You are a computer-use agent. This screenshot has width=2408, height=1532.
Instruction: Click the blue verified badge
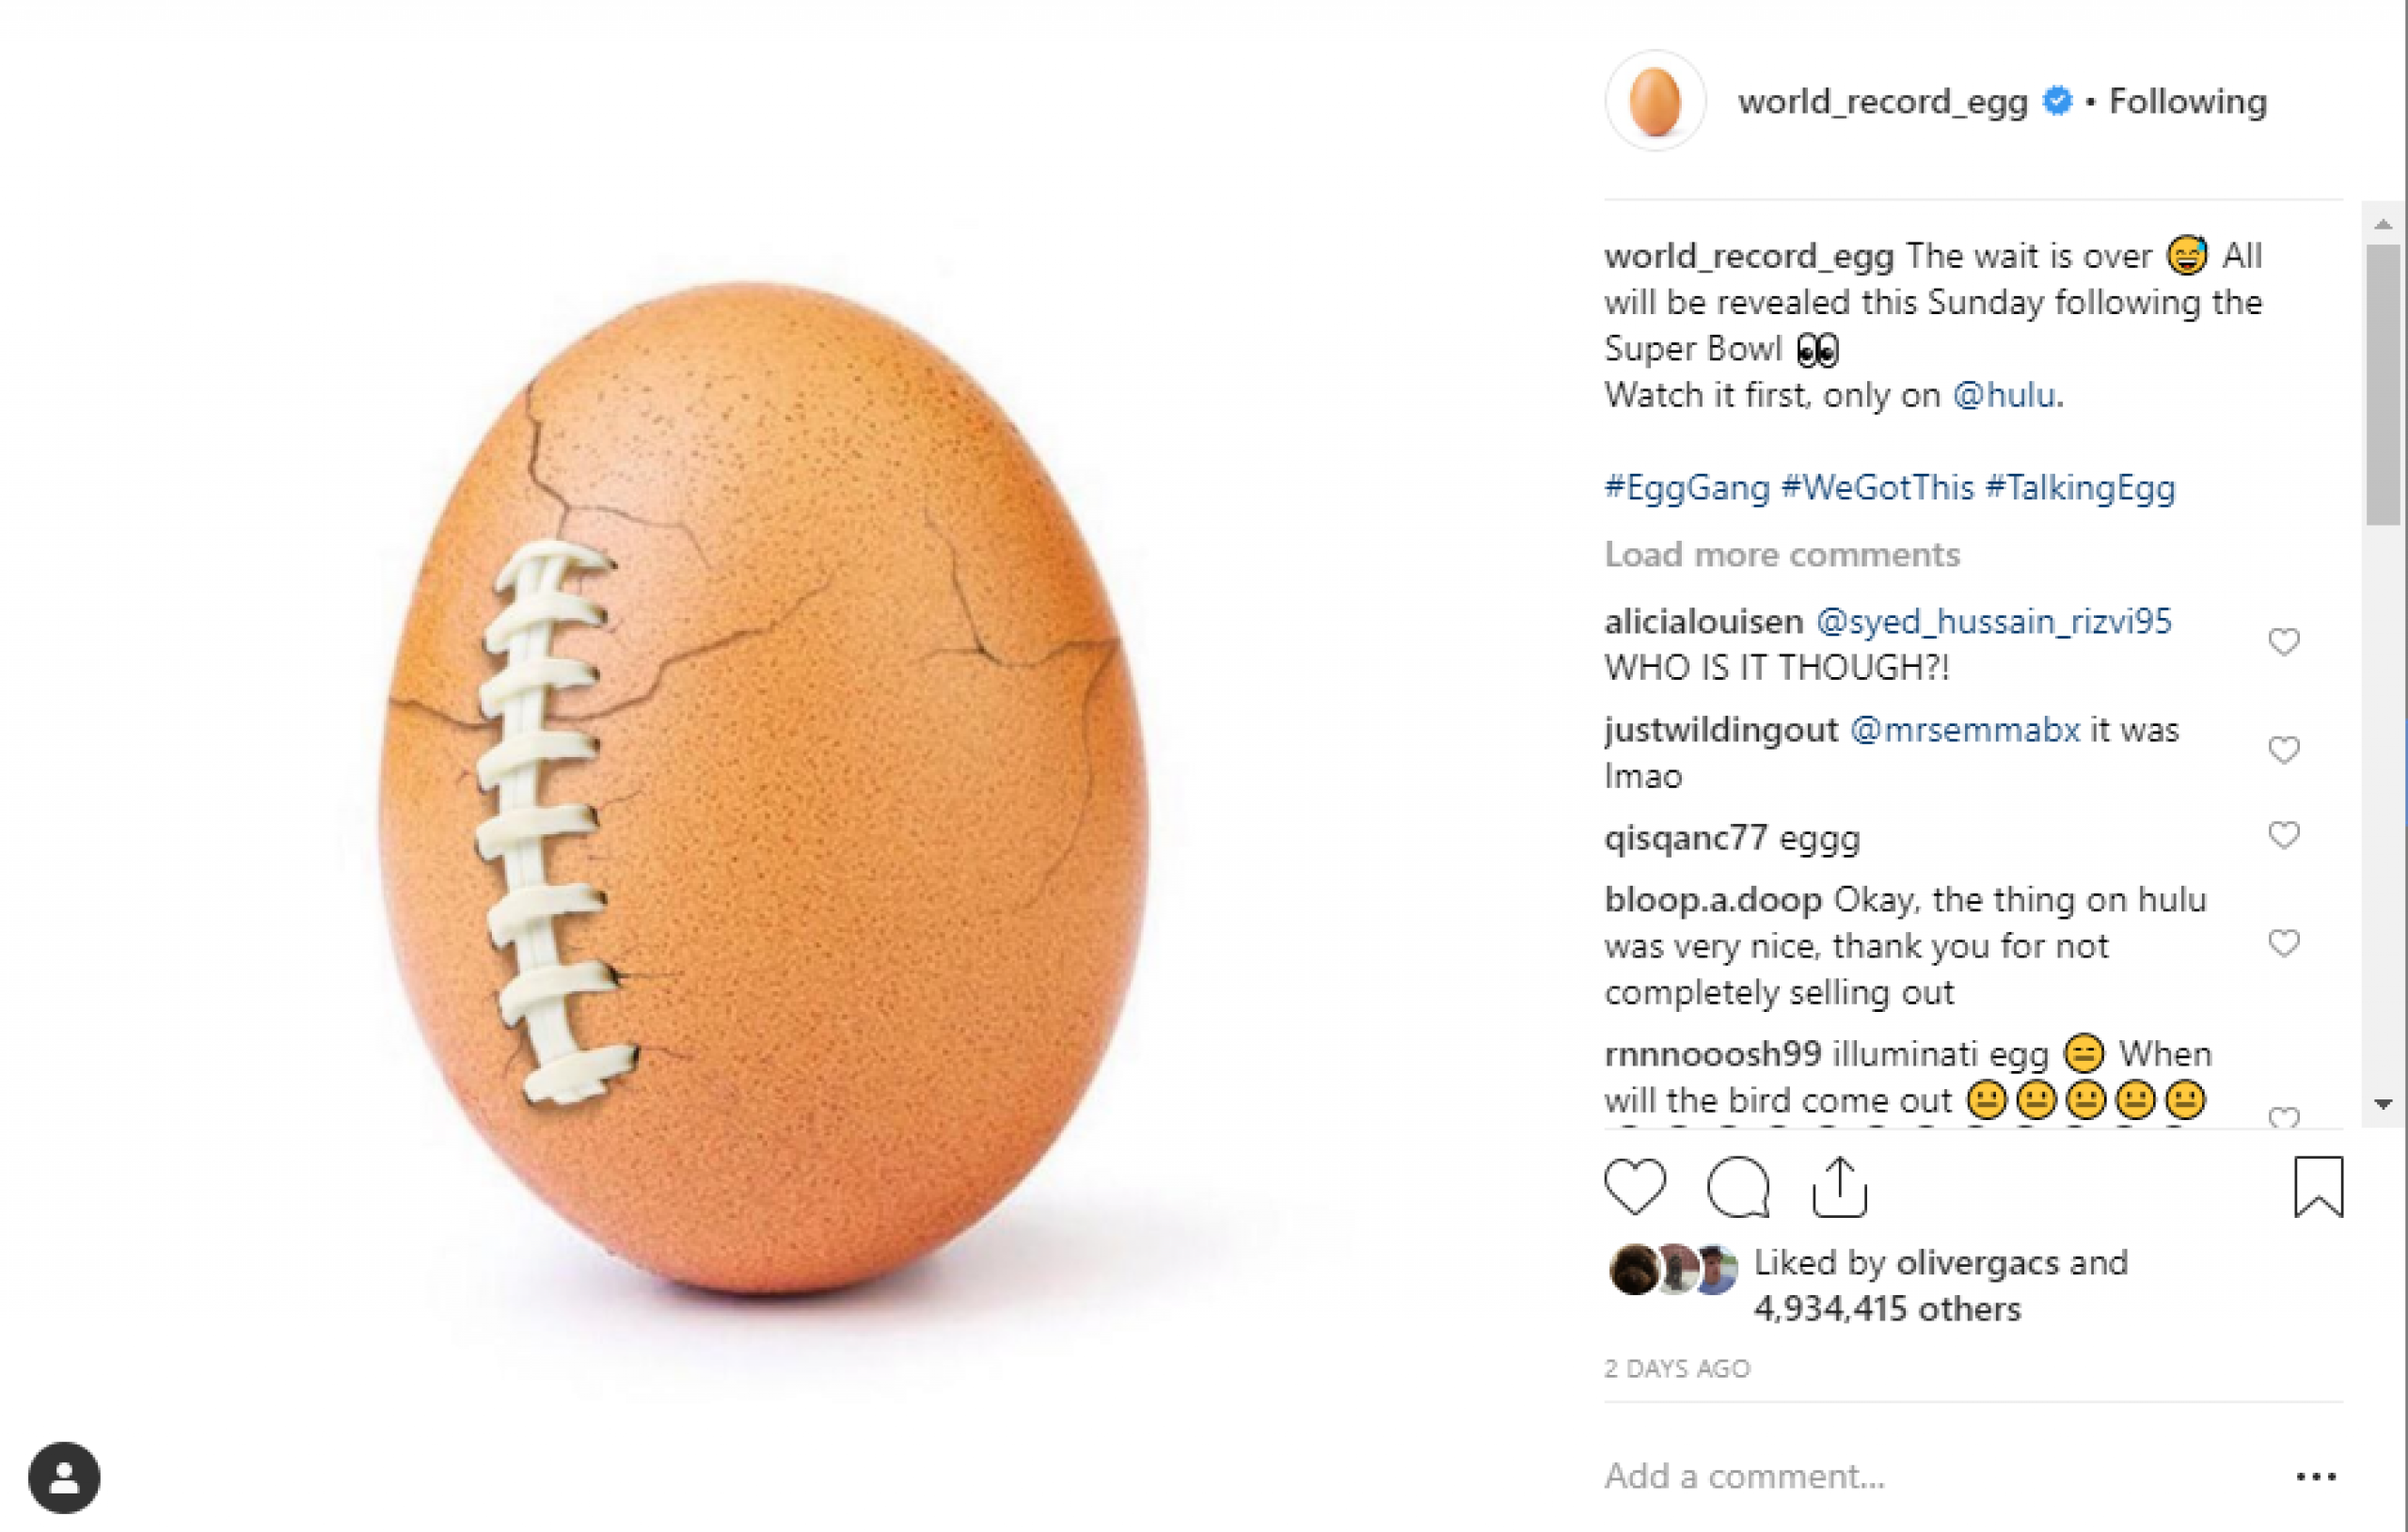coord(2057,101)
